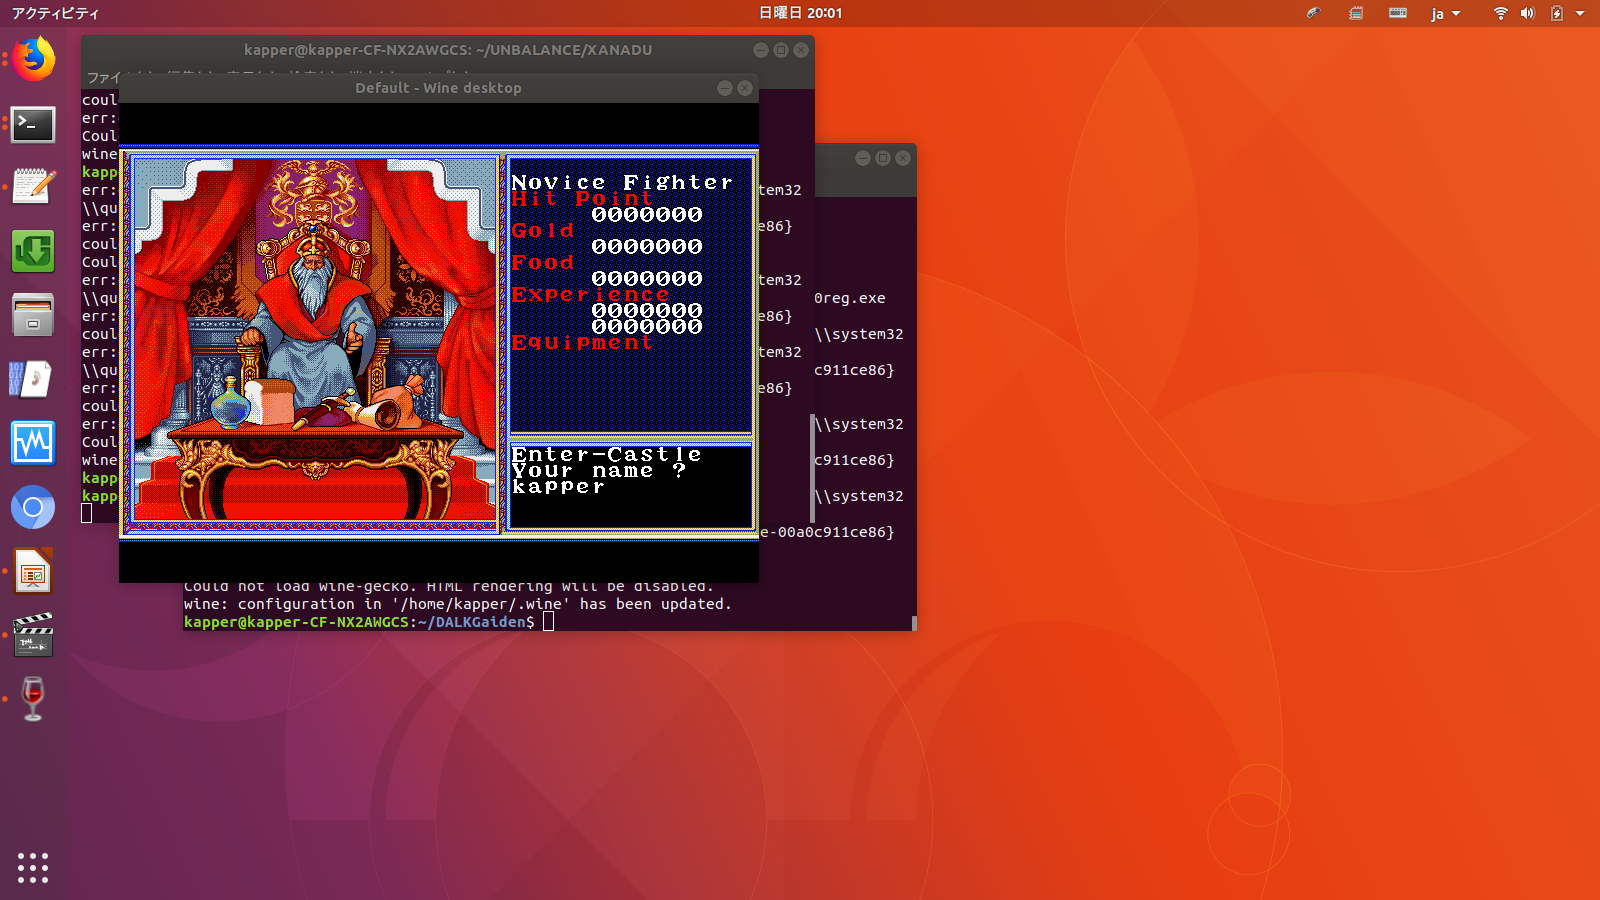Open the Terminal dock icon
1600x900 pixels.
click(x=33, y=125)
